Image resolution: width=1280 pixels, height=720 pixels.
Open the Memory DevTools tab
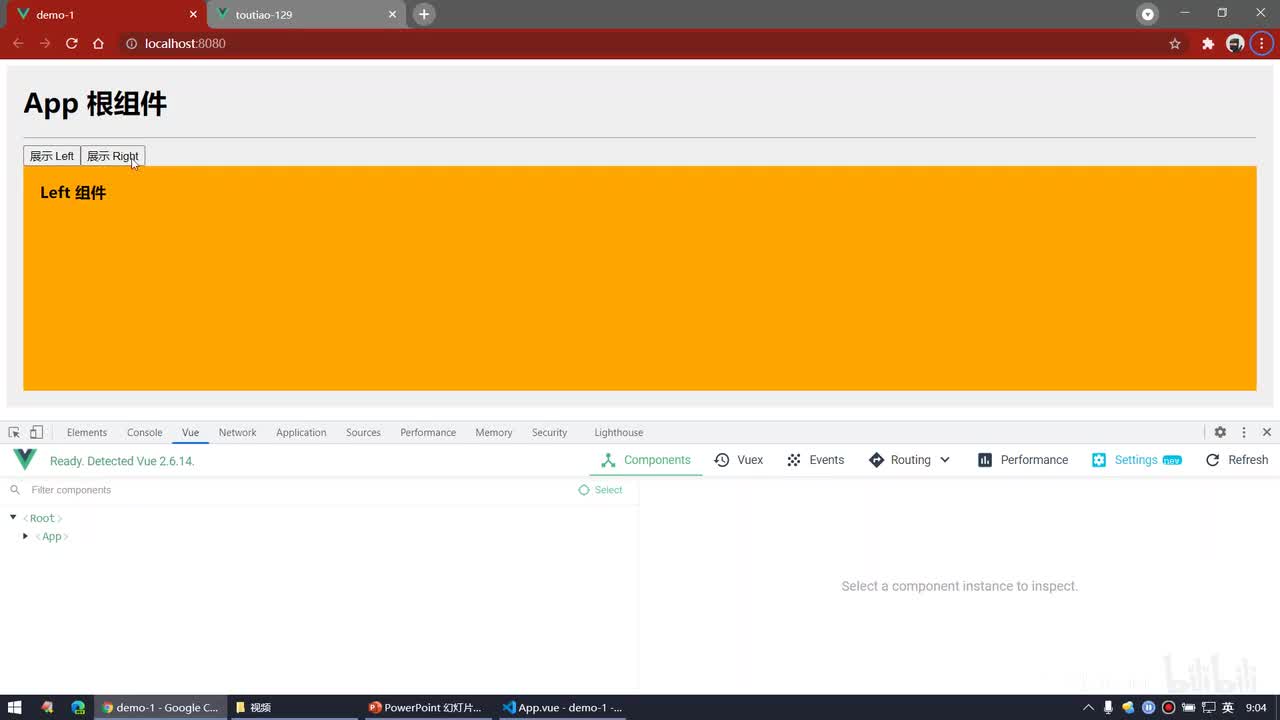click(494, 432)
